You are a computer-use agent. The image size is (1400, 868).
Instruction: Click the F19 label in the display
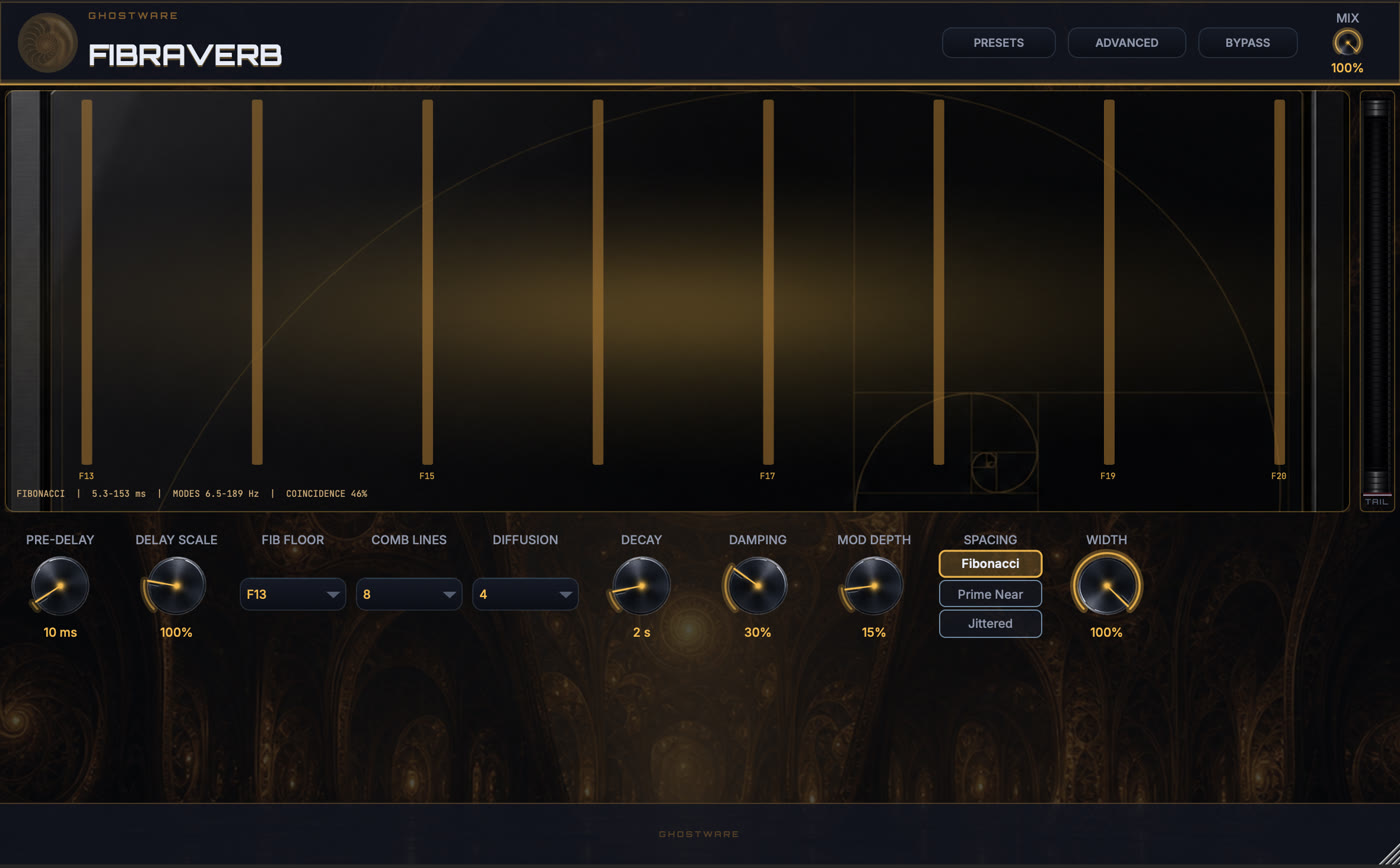1108,476
